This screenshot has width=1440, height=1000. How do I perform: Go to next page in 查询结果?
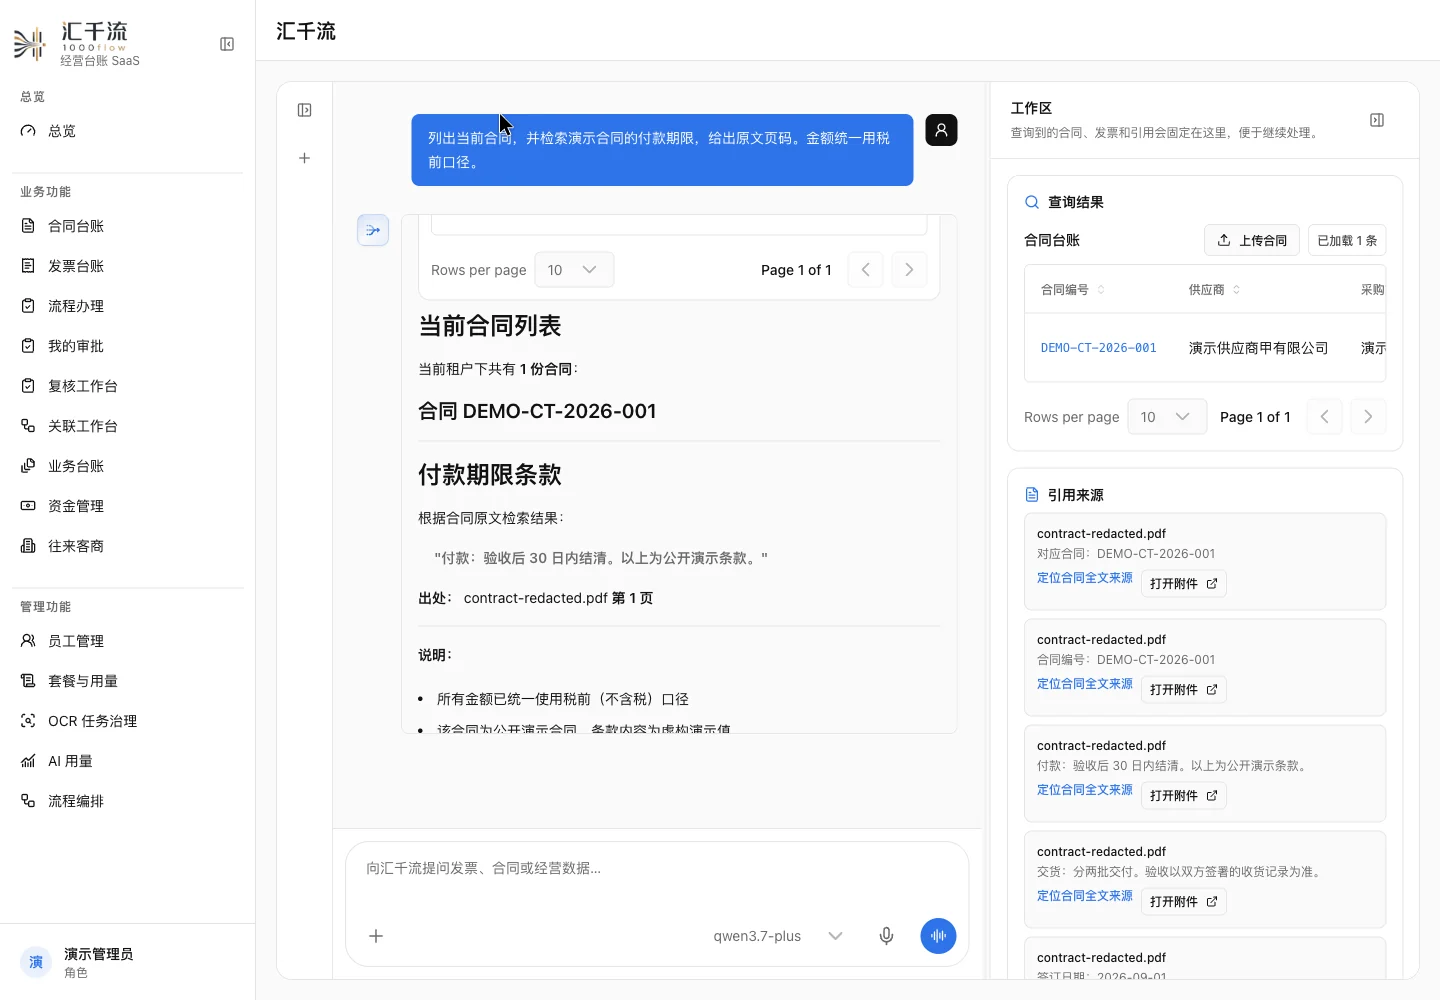(1368, 417)
